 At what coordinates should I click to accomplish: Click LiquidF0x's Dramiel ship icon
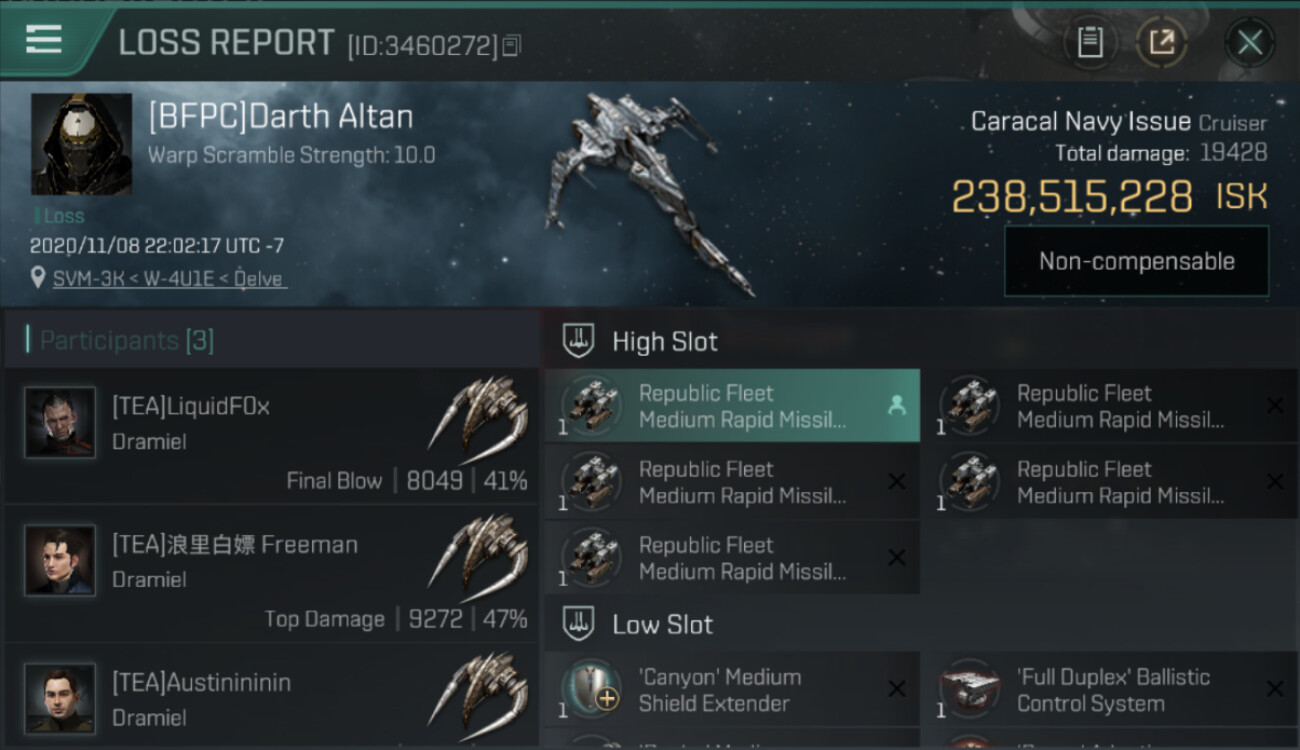tap(478, 411)
